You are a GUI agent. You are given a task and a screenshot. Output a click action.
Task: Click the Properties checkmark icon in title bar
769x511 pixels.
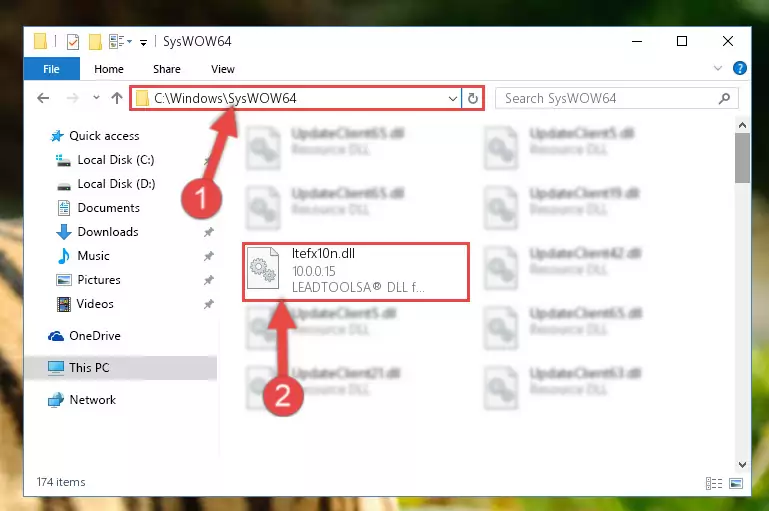(73, 42)
